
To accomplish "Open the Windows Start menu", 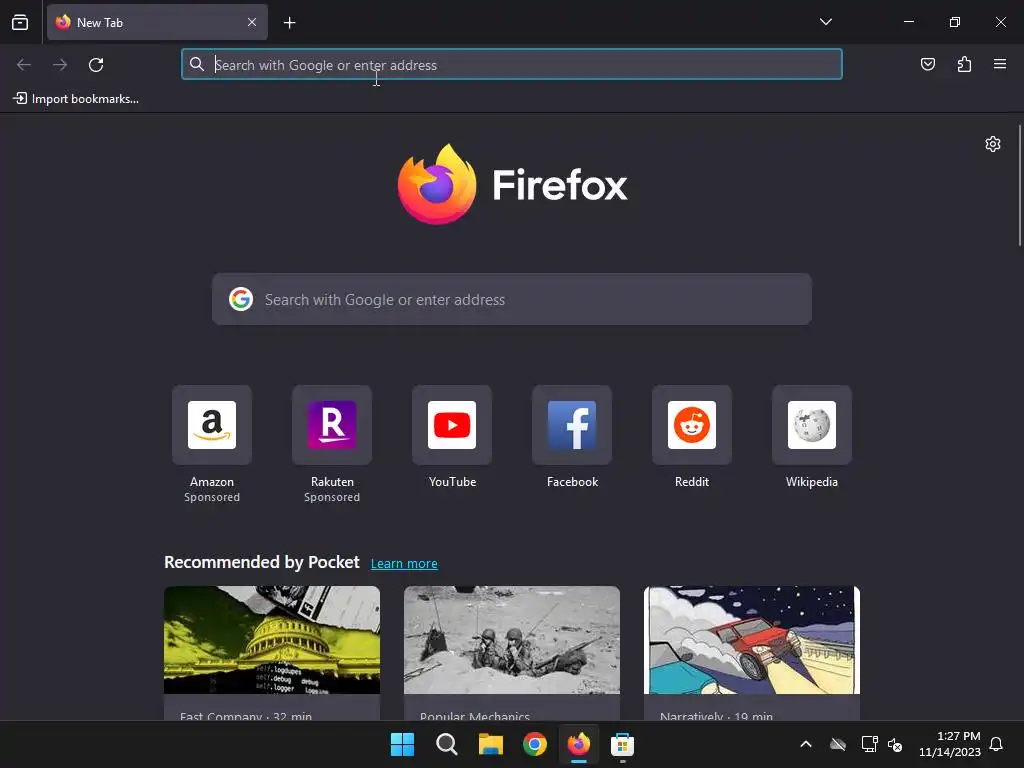I will [x=402, y=744].
